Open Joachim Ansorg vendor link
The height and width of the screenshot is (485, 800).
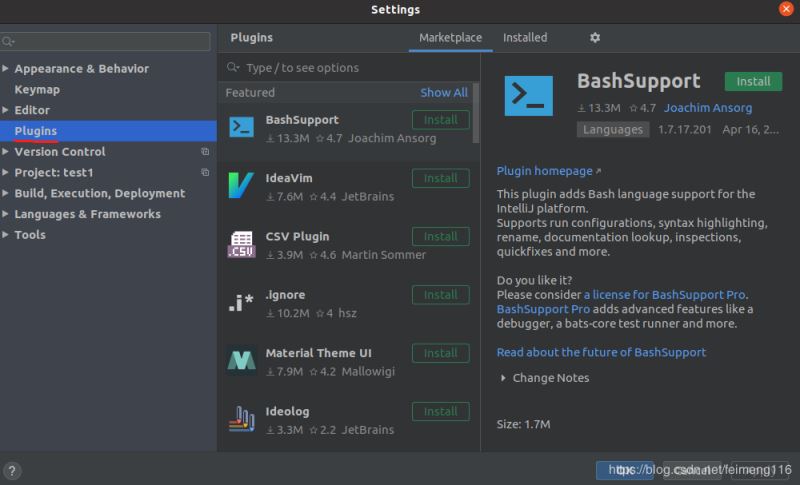click(708, 108)
